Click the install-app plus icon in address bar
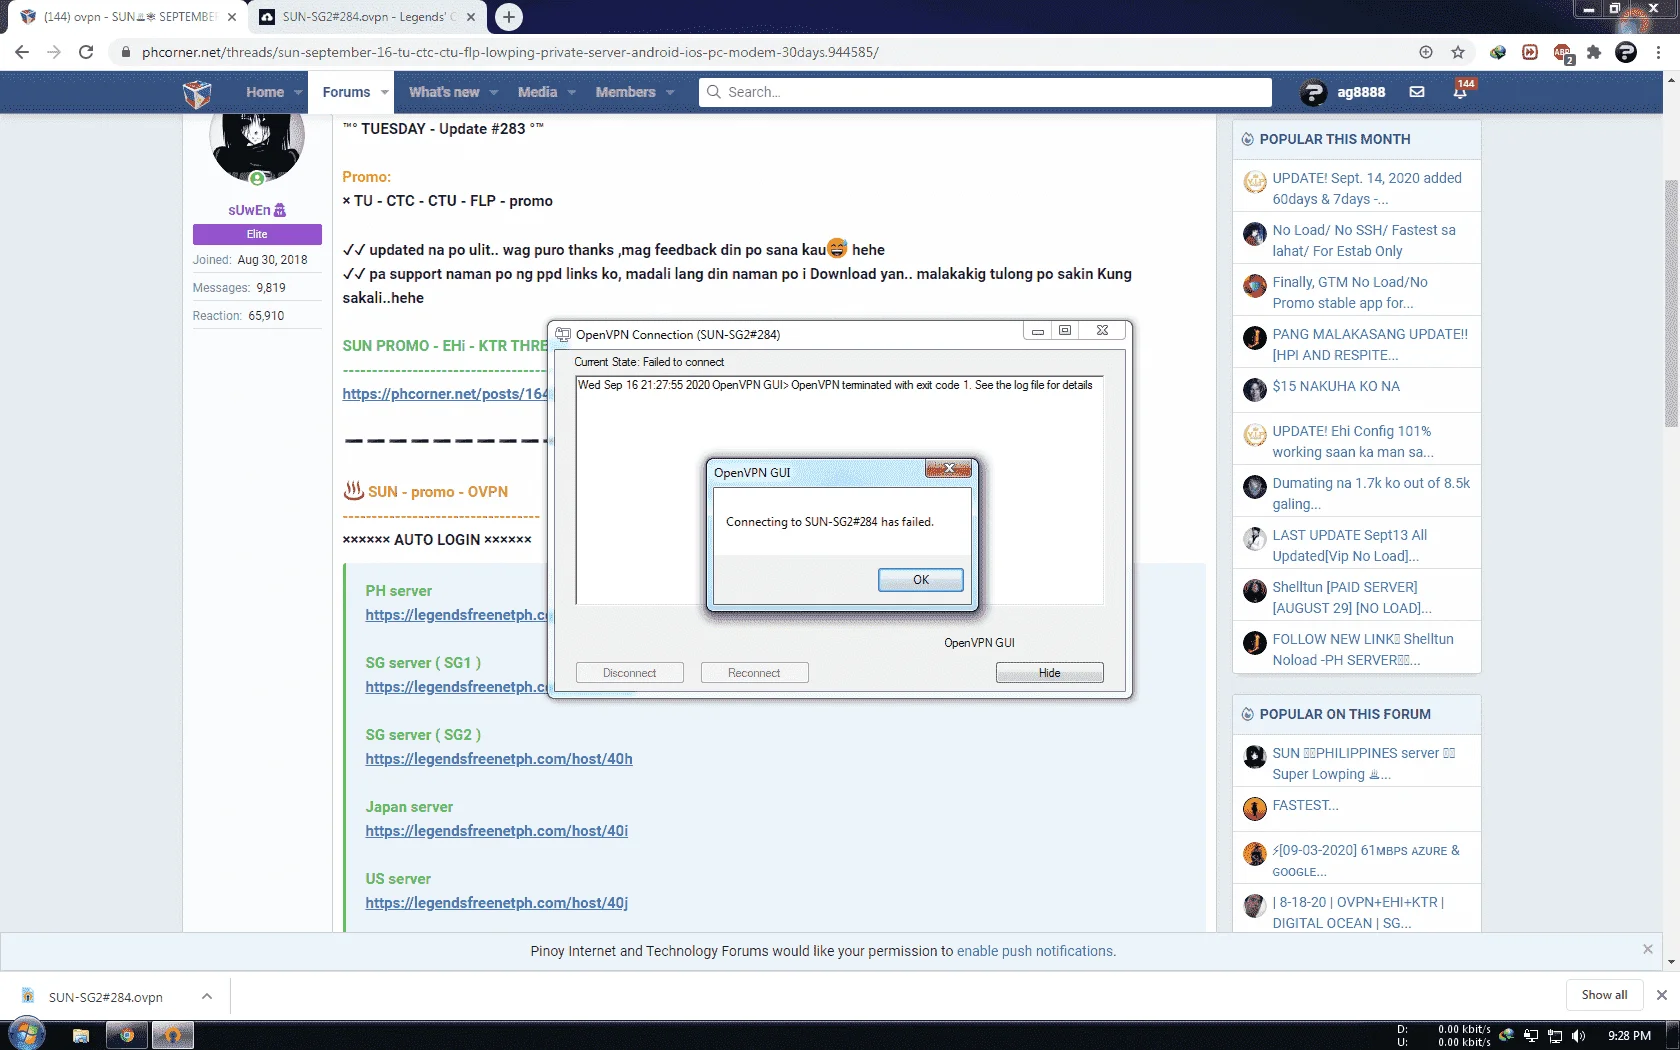 coord(1426,52)
